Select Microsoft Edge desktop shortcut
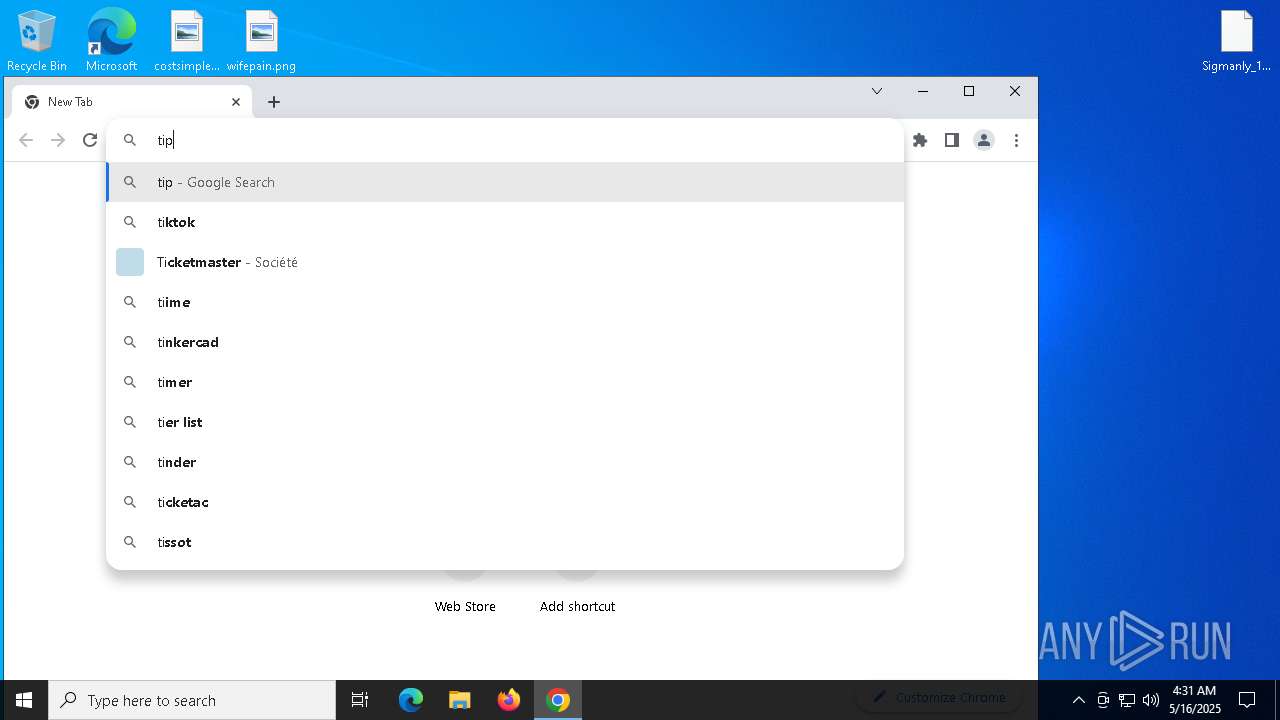1280x720 pixels. [x=111, y=41]
